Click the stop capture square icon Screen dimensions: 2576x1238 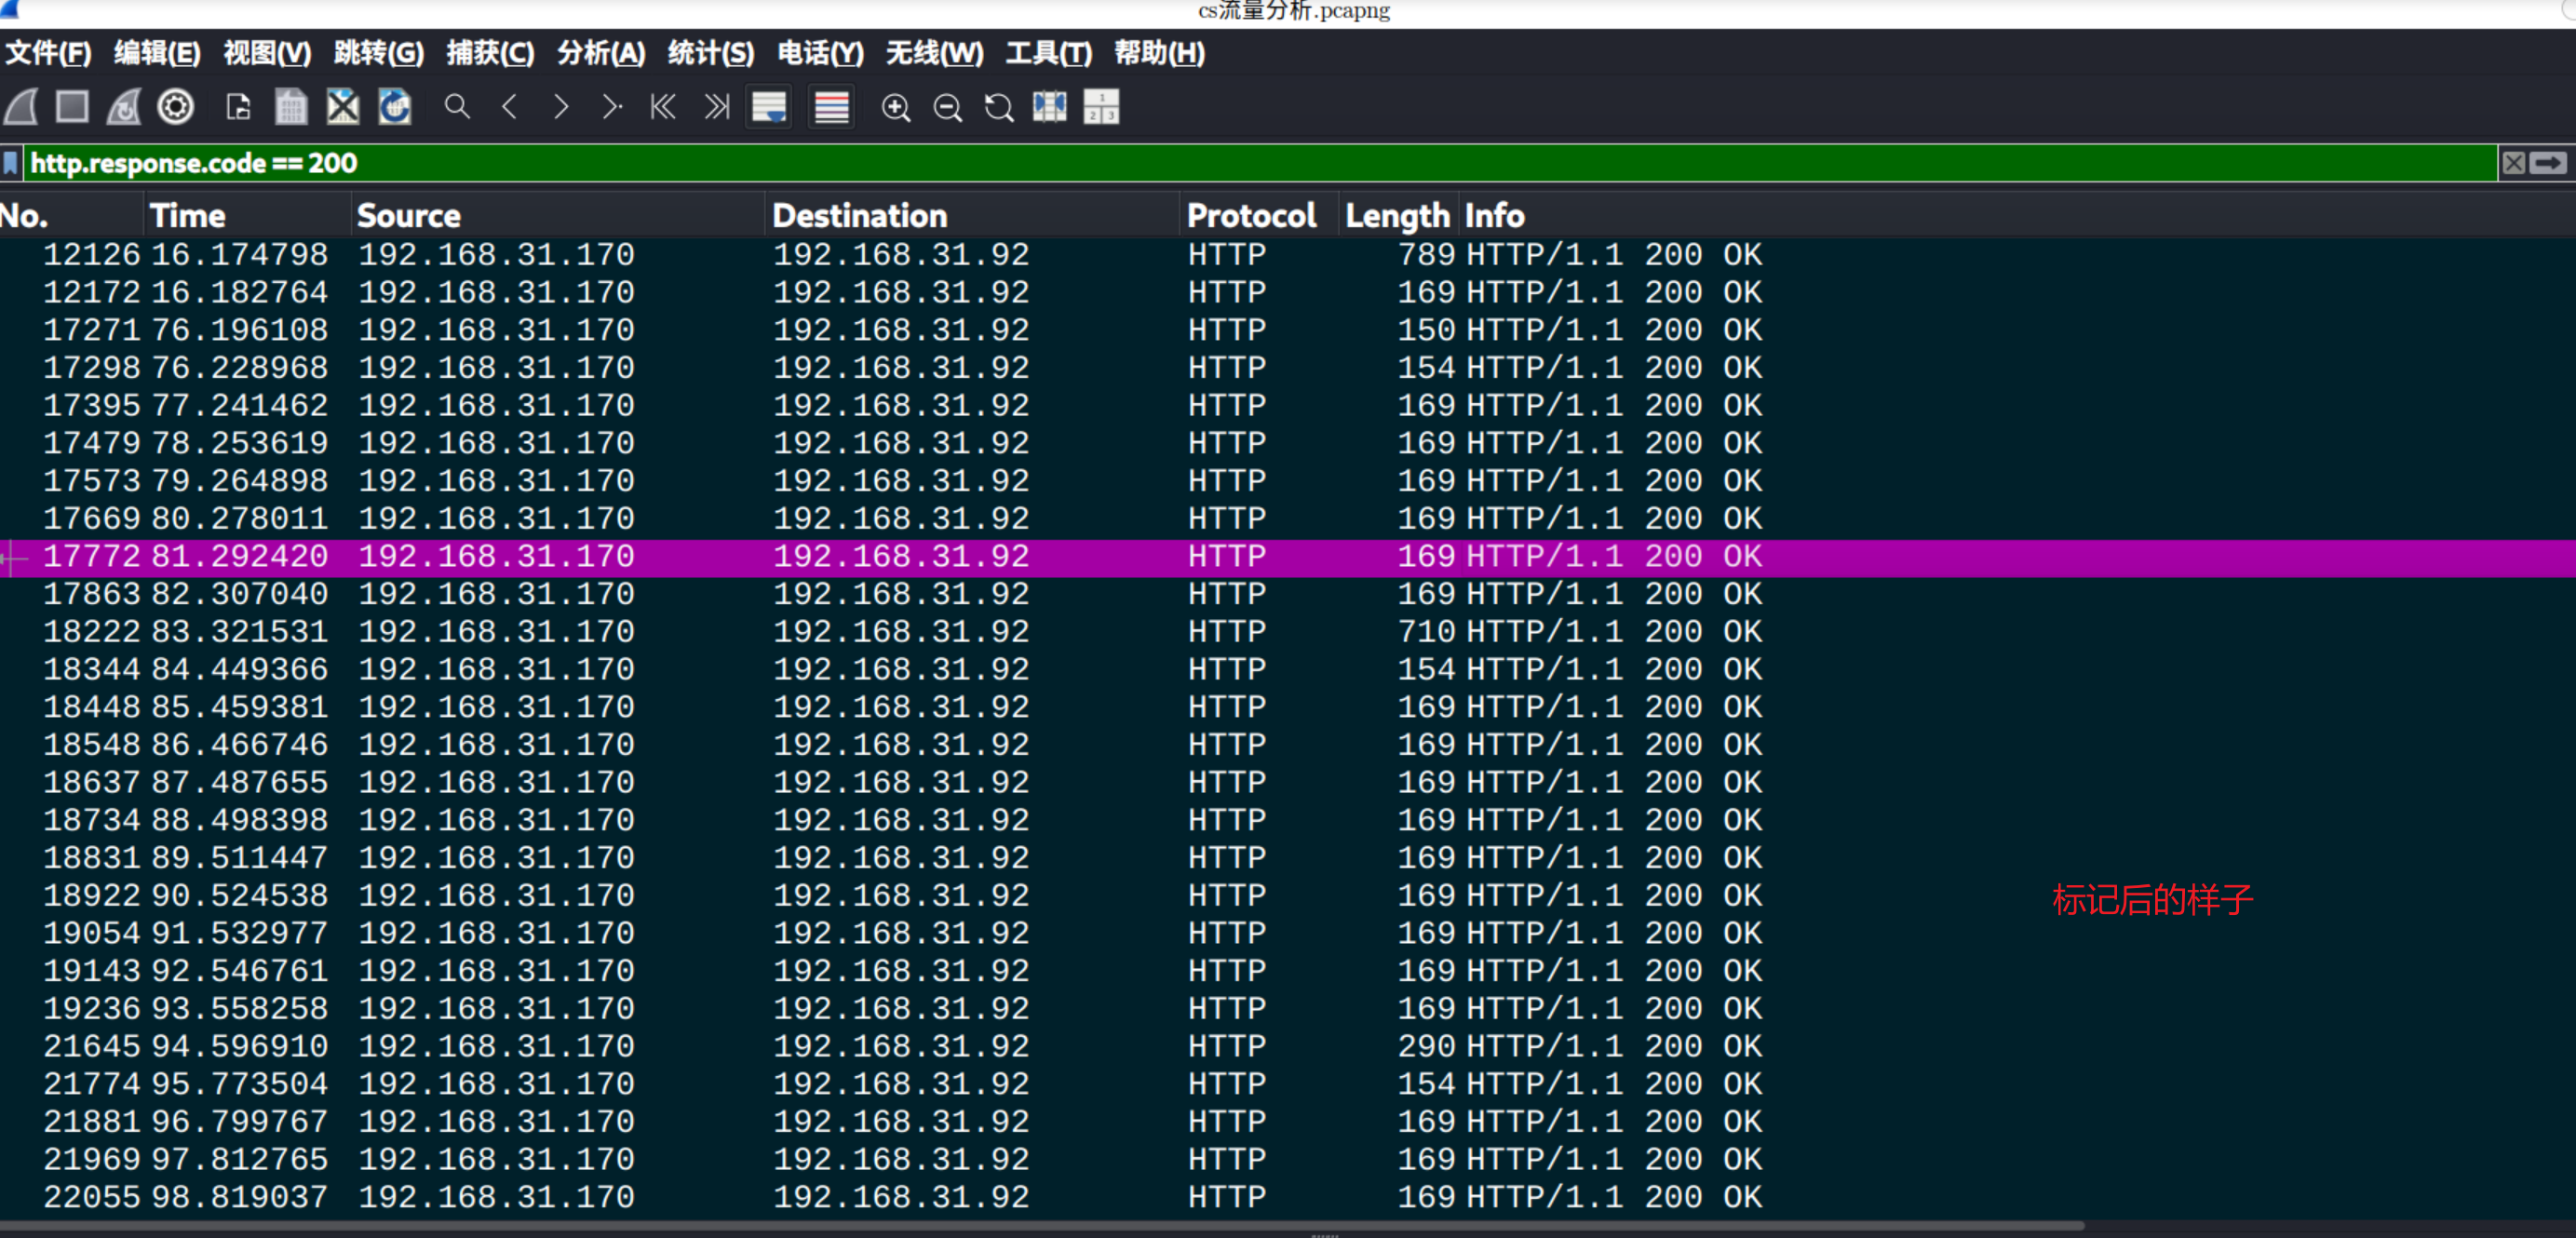pos(72,107)
